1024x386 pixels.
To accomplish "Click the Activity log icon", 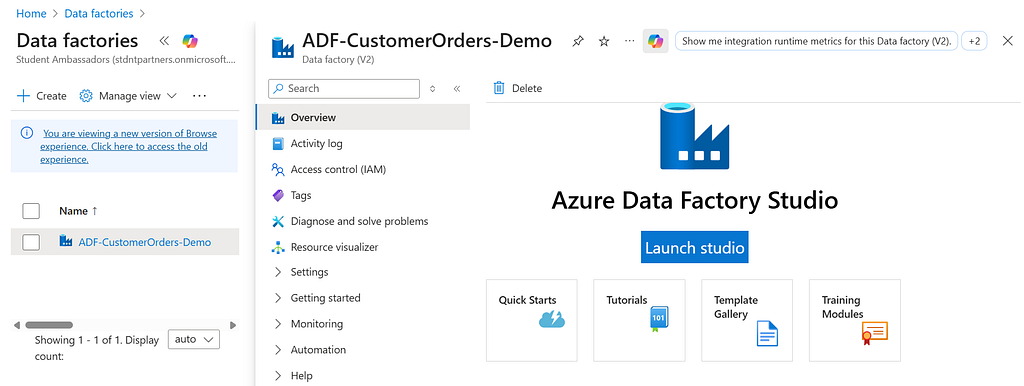I will click(278, 144).
